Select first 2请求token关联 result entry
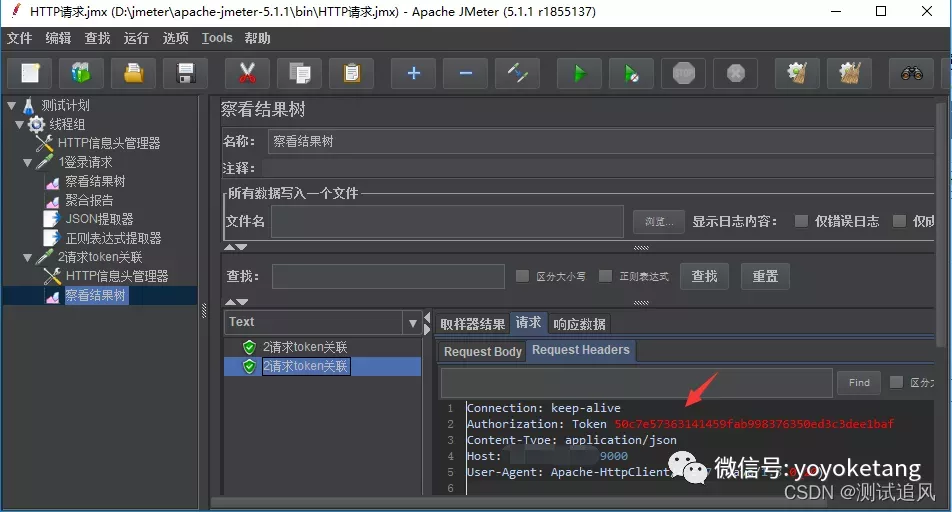Image resolution: width=952 pixels, height=512 pixels. 305,347
